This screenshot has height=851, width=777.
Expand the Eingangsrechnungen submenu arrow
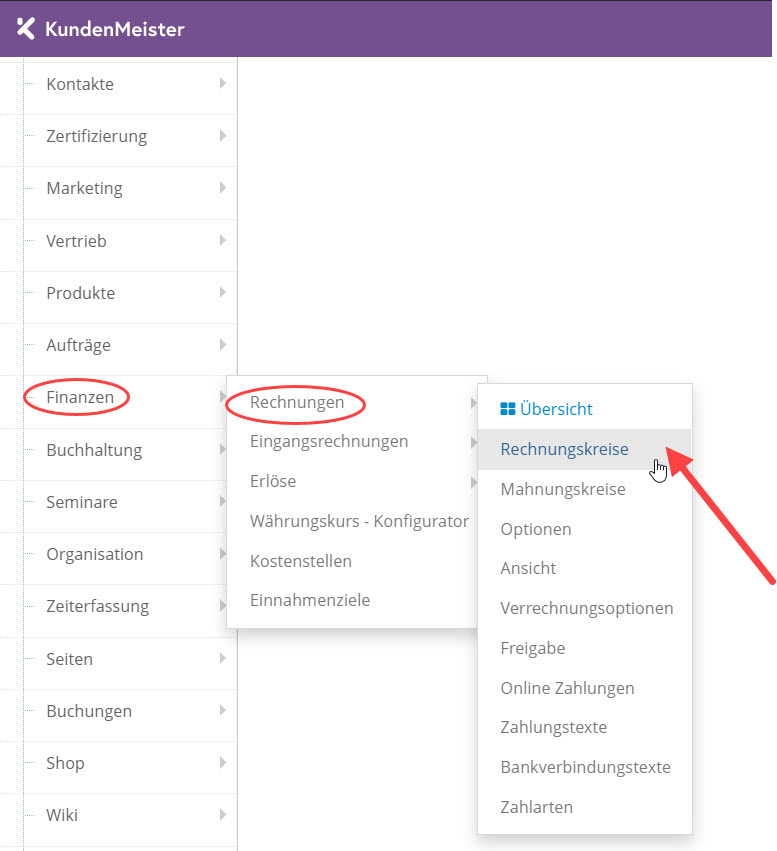pyautogui.click(x=473, y=442)
